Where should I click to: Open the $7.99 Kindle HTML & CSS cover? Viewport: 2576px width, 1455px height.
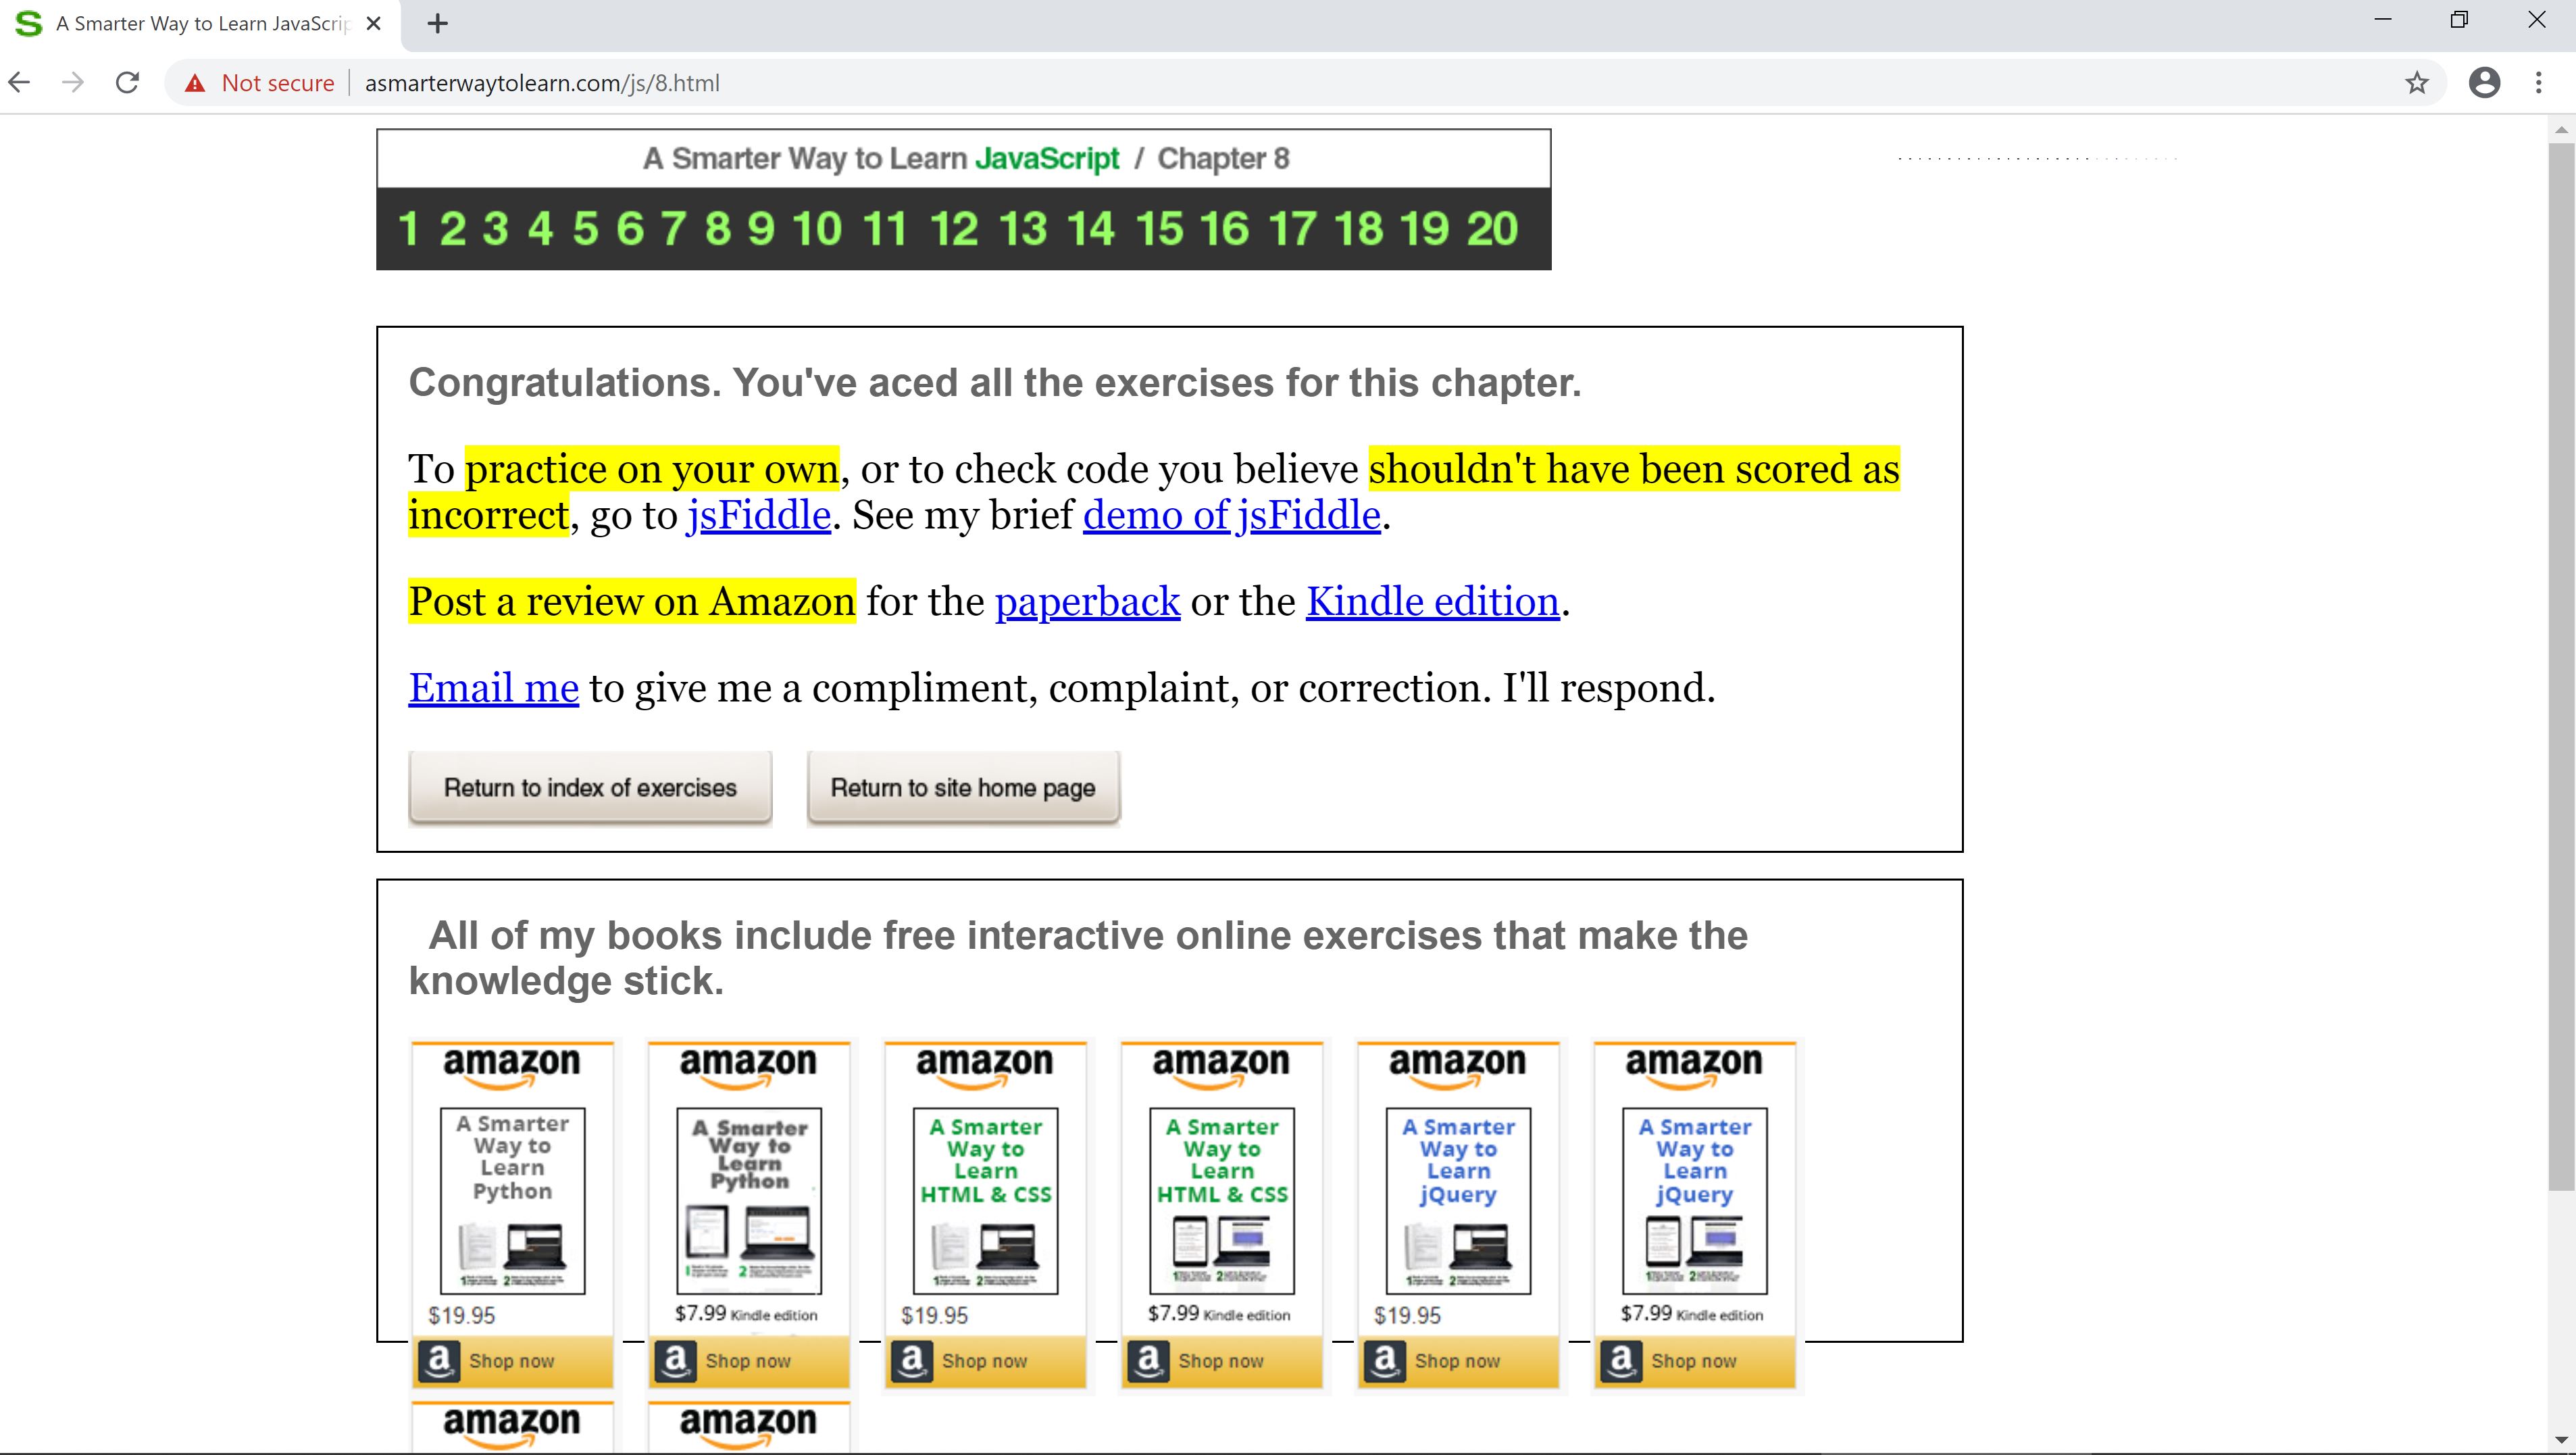pyautogui.click(x=1222, y=1201)
